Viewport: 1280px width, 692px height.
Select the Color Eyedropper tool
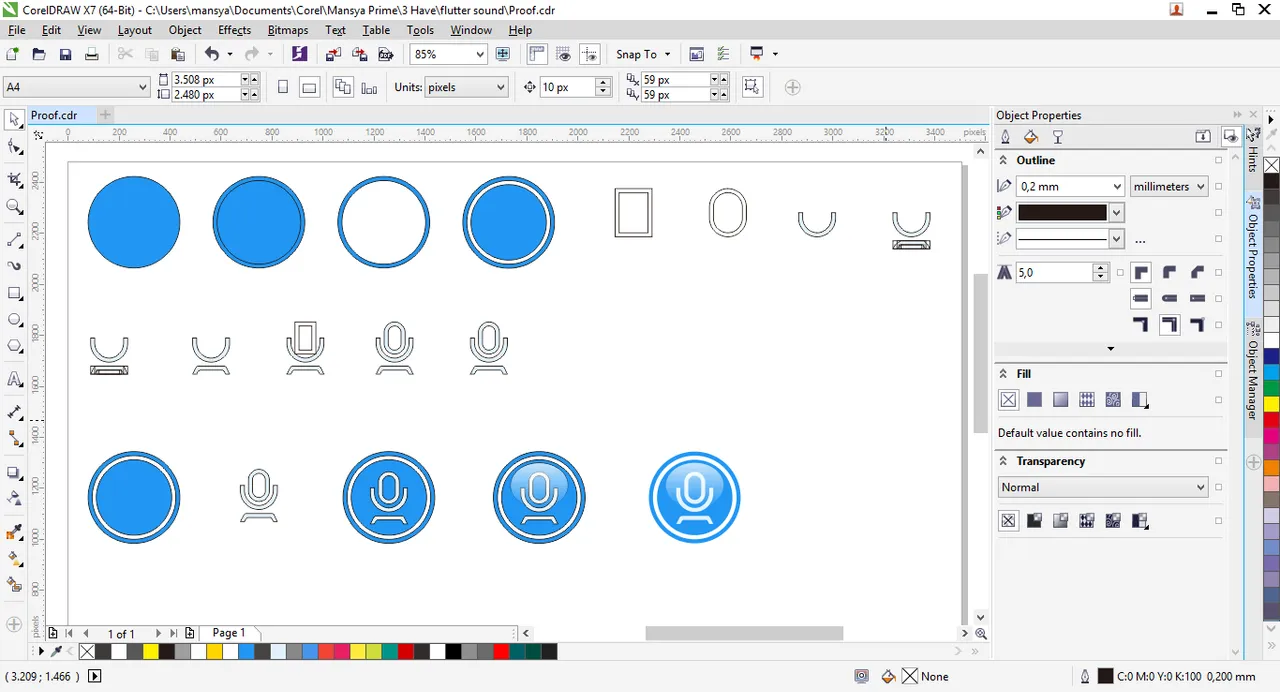click(x=14, y=532)
